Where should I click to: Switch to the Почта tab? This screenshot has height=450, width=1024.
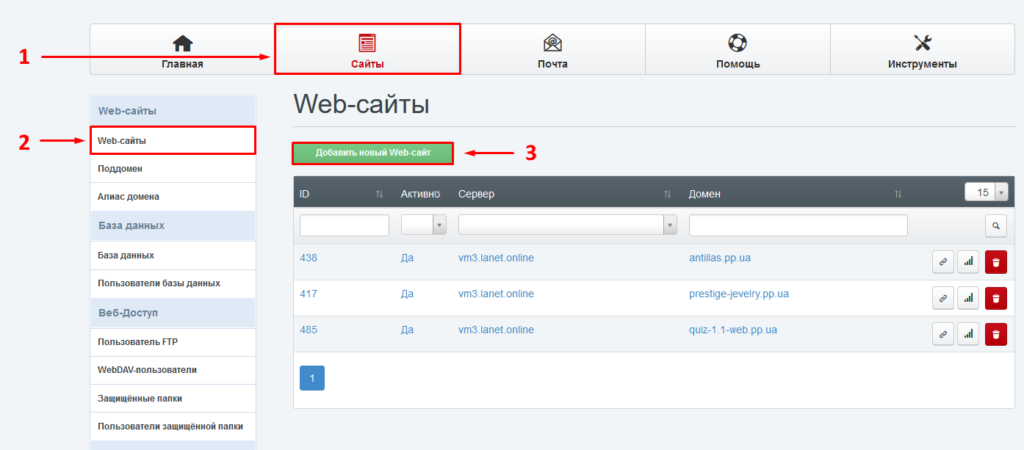pyautogui.click(x=552, y=50)
